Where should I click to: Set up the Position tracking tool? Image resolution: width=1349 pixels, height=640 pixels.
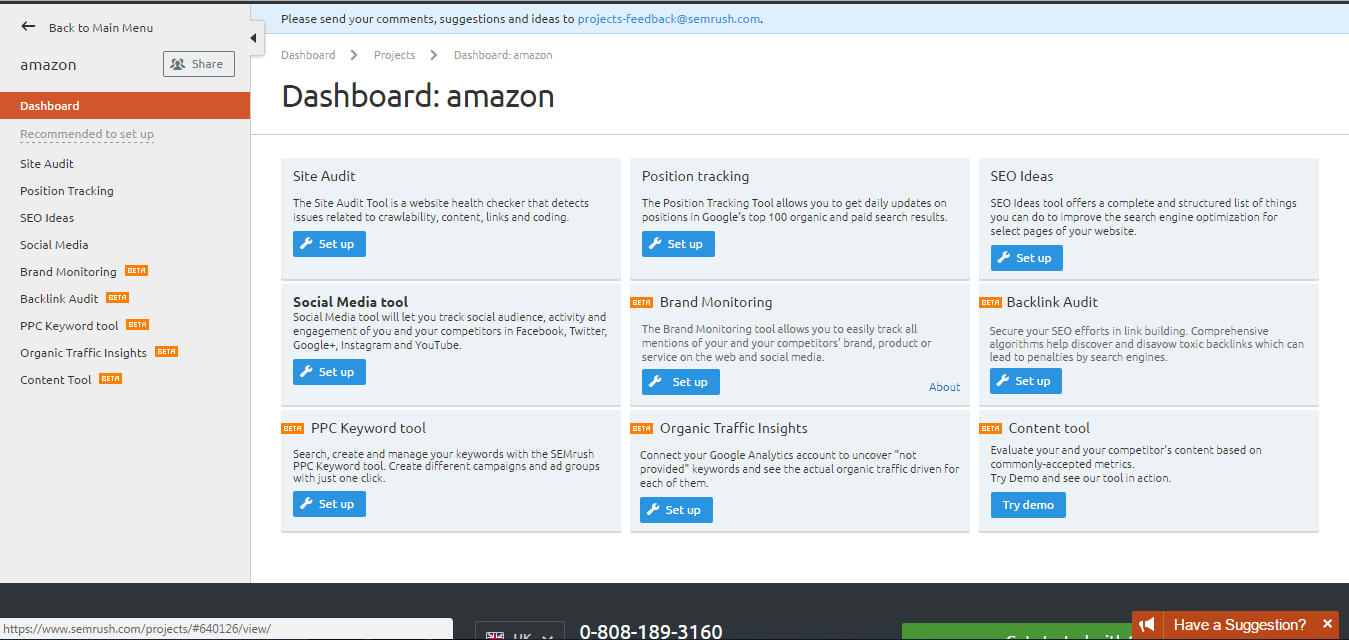678,244
